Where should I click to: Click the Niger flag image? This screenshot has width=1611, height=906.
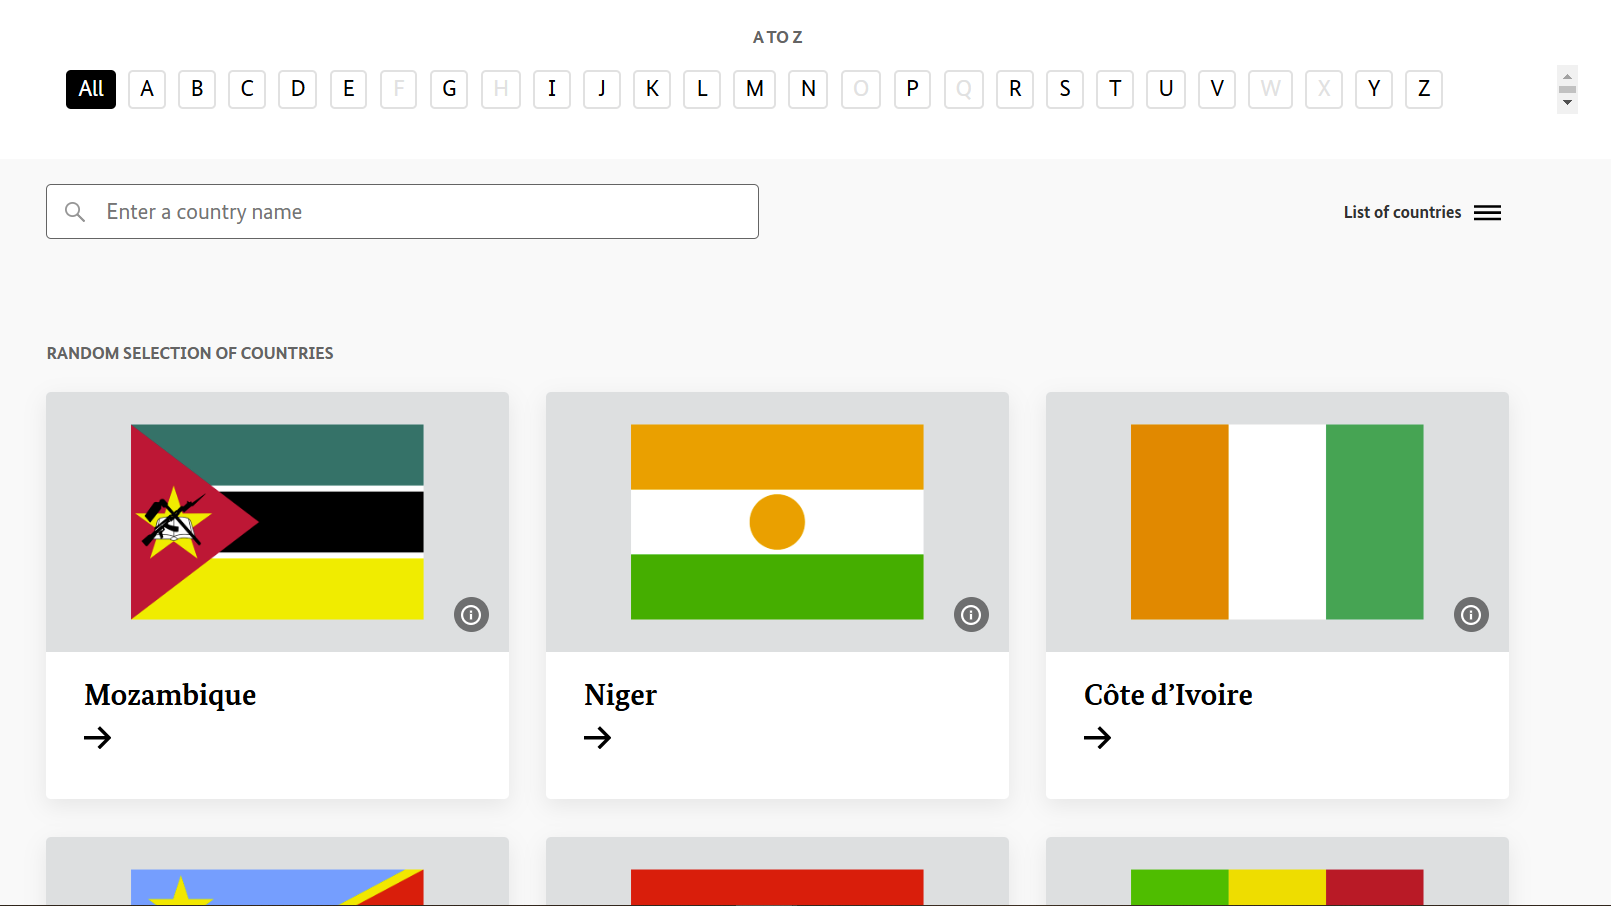point(777,522)
